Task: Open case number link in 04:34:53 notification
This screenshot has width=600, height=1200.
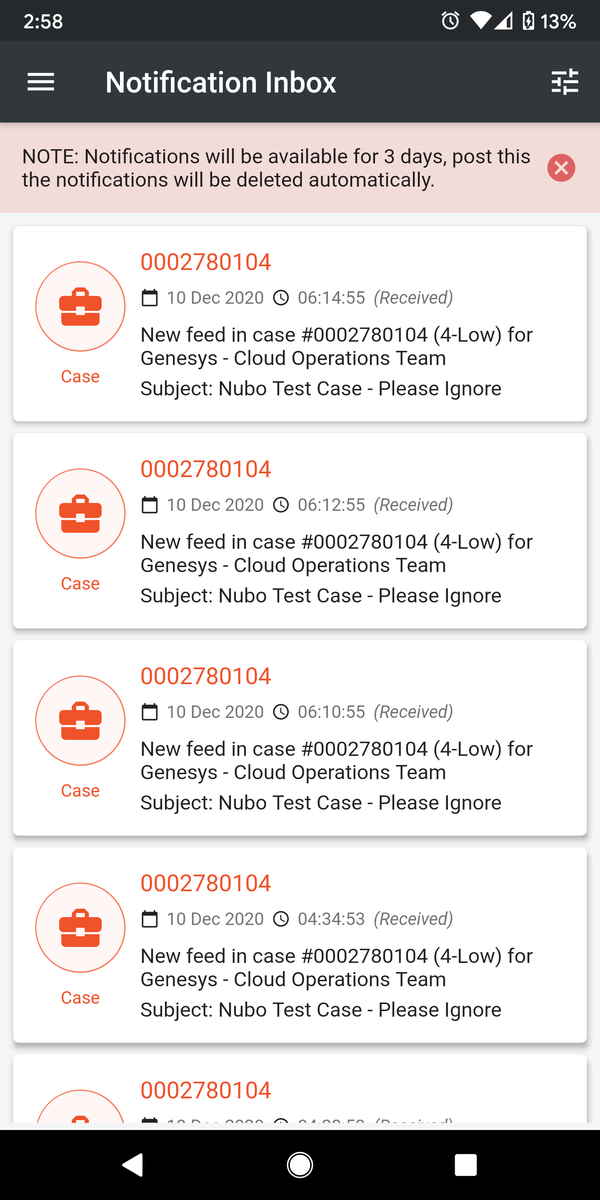Action: pos(206,883)
